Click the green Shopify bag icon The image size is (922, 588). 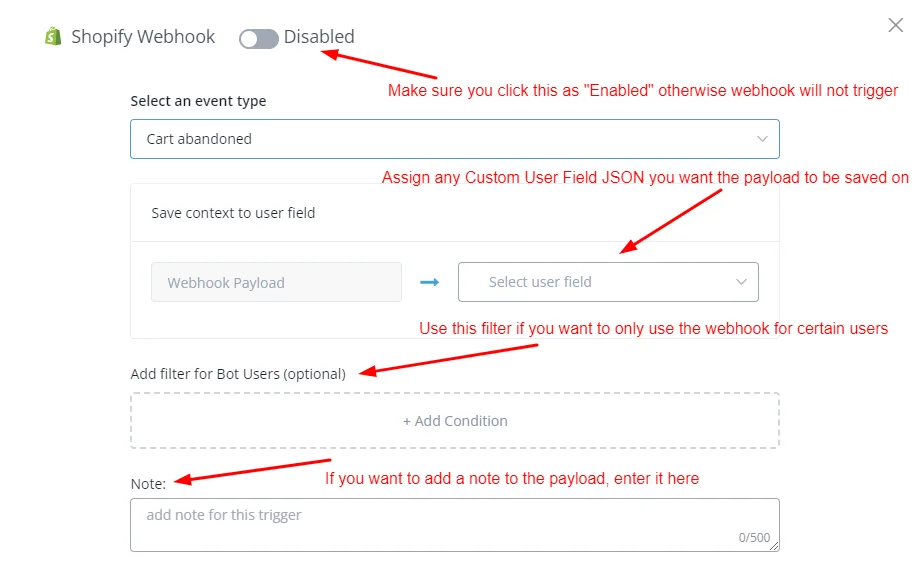pos(54,36)
